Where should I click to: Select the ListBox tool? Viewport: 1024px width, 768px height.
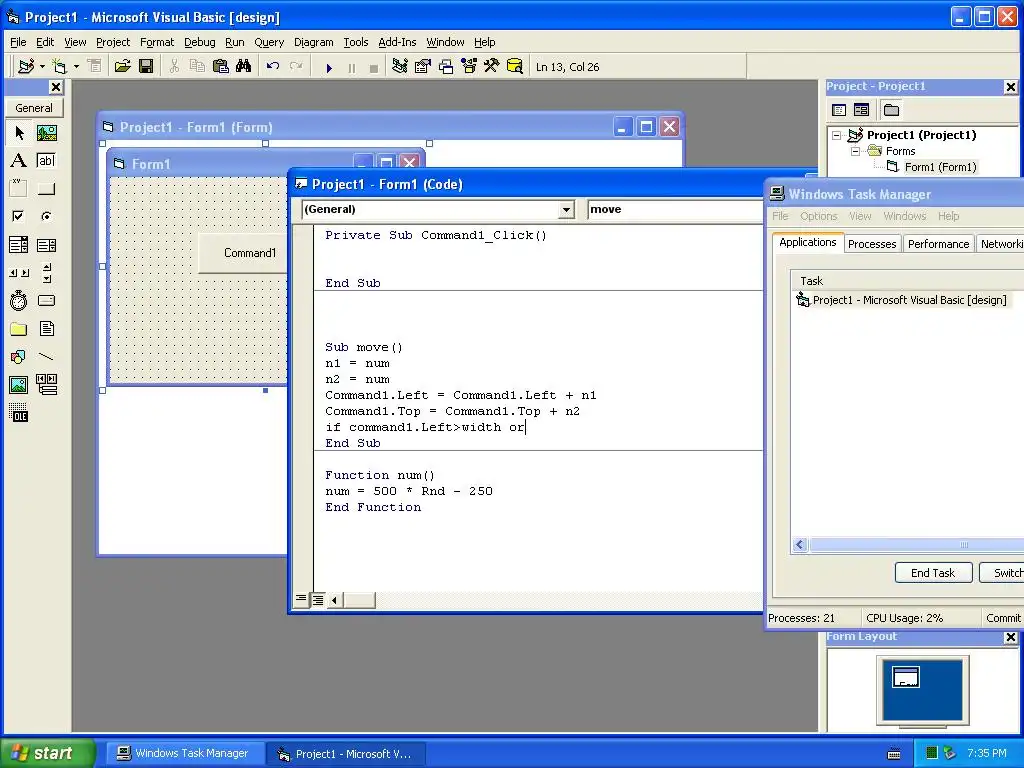[46, 245]
